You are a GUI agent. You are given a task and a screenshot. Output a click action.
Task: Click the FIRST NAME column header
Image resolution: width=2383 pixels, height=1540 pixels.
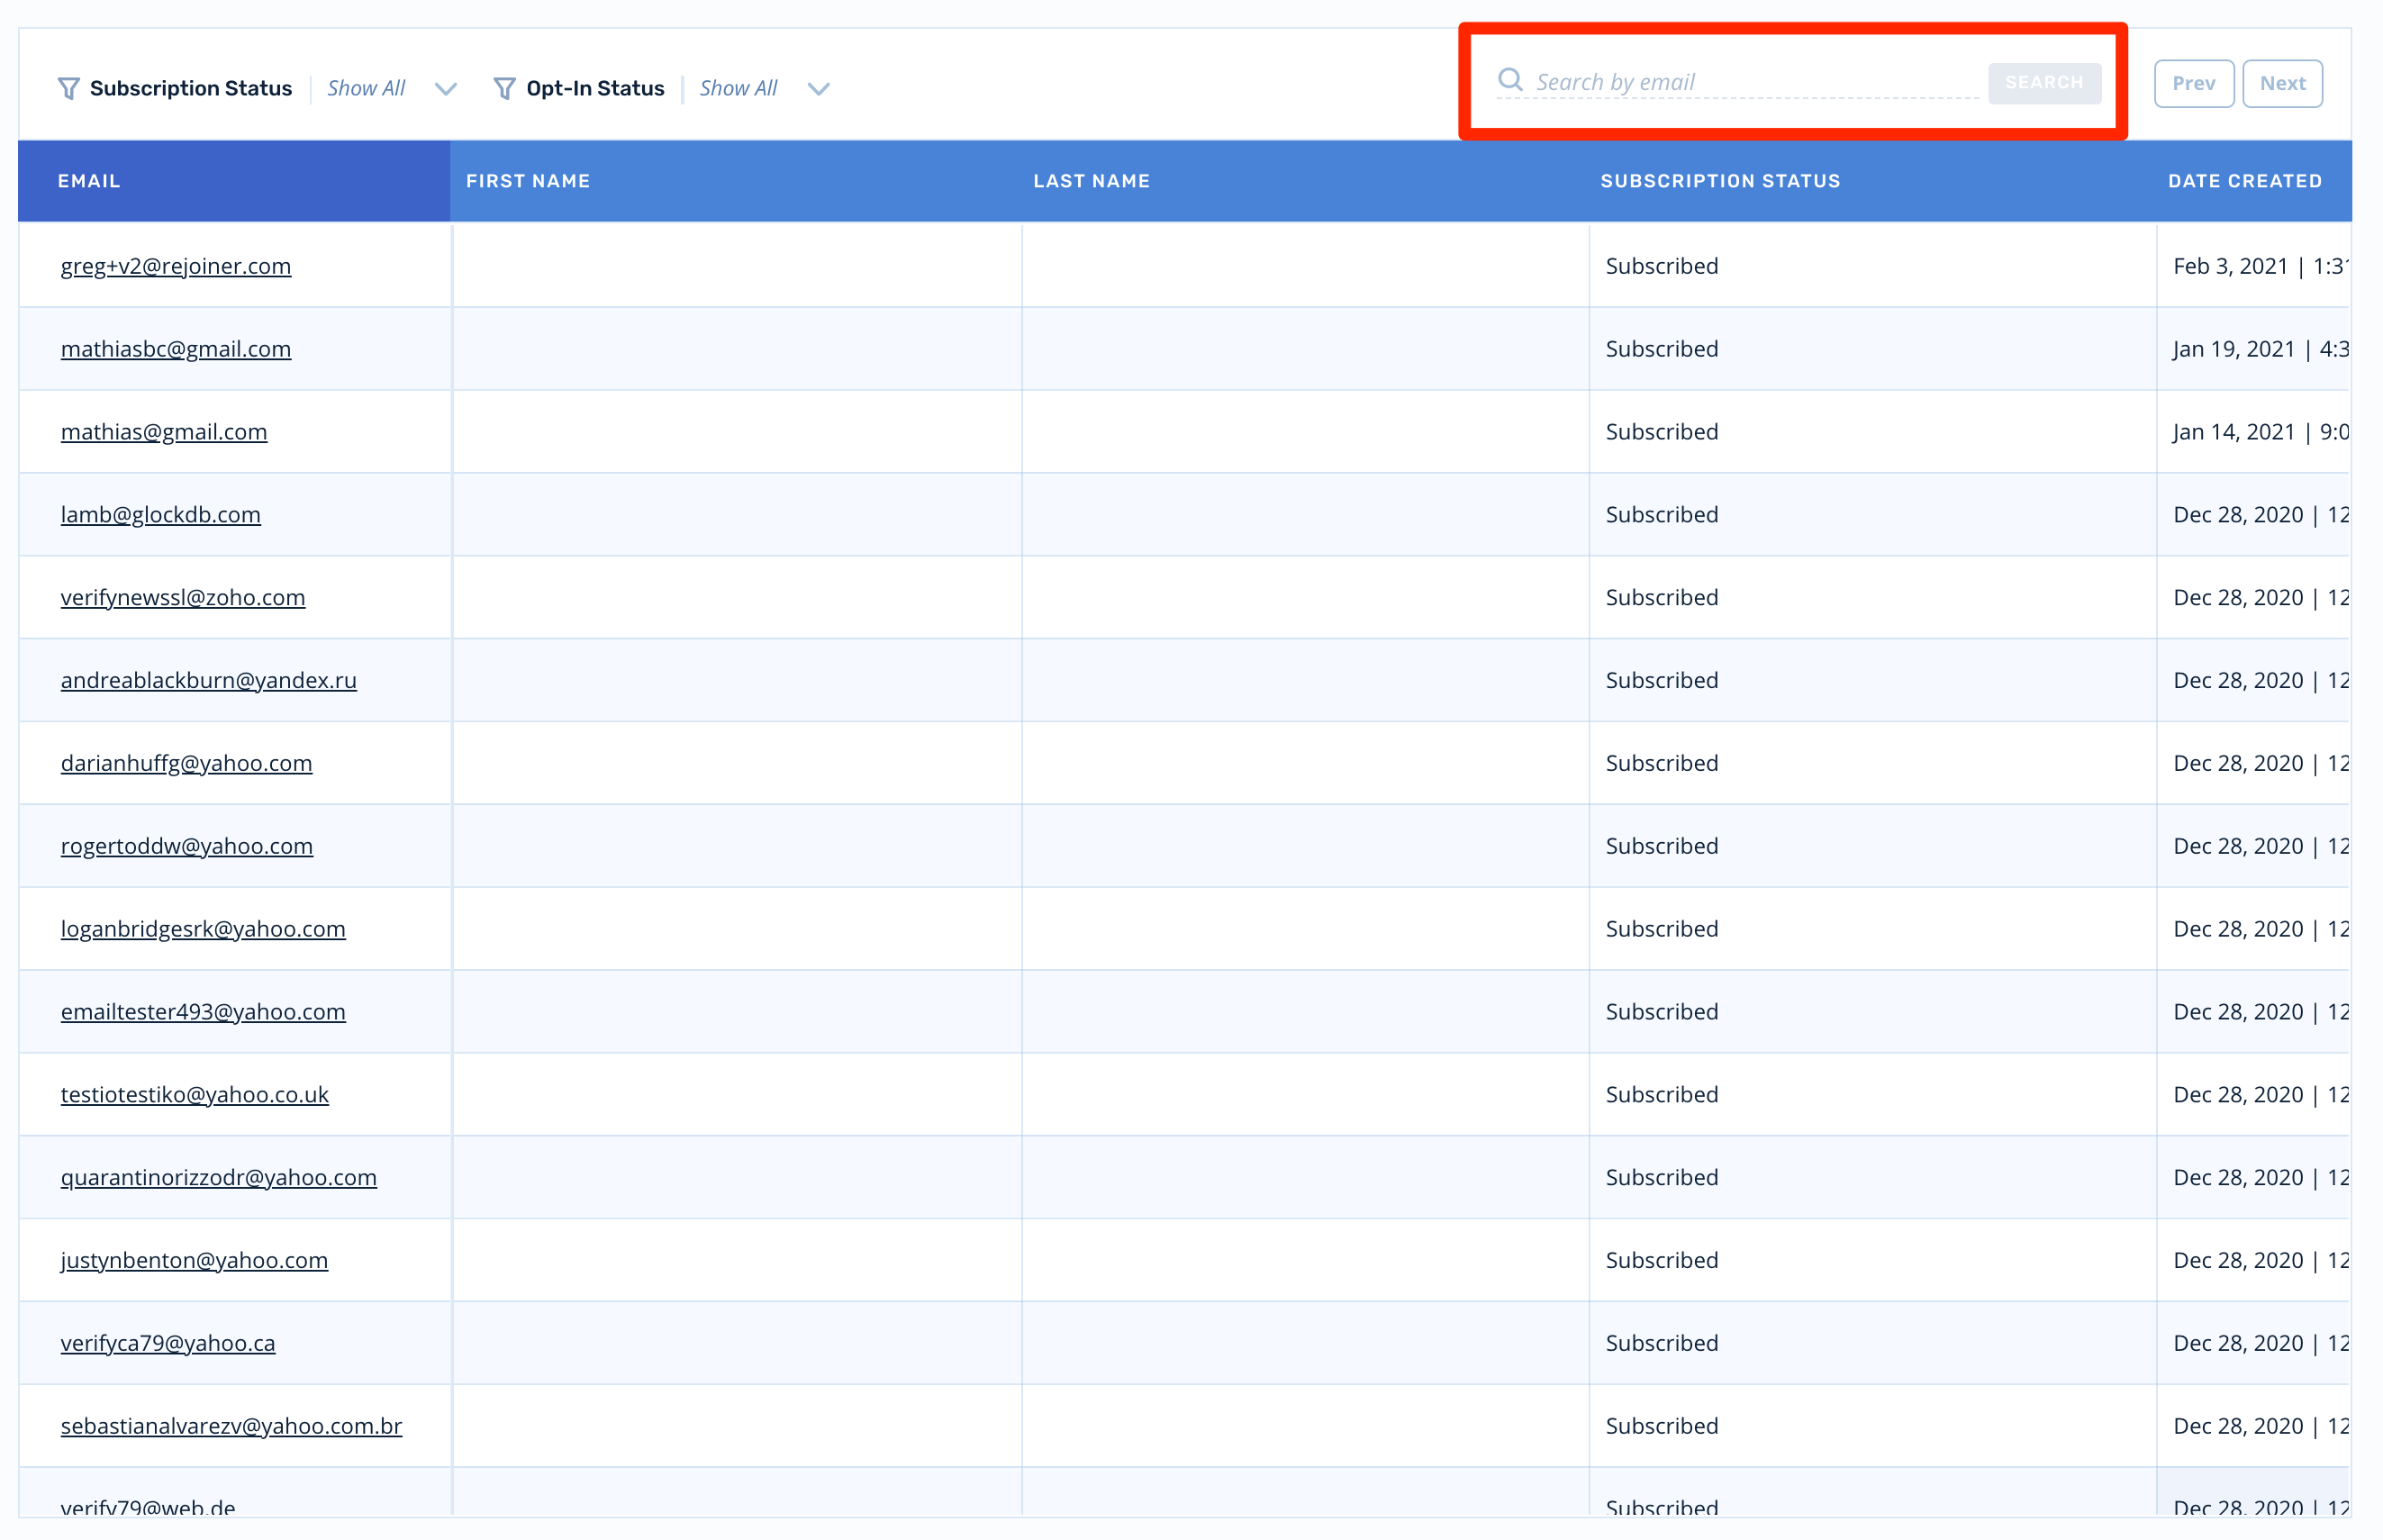point(528,181)
